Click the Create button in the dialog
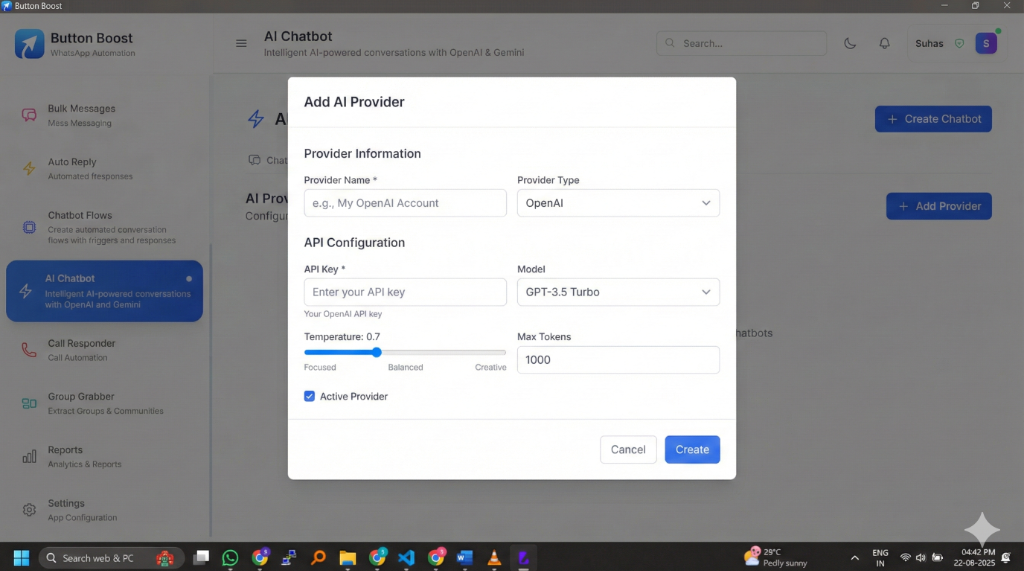This screenshot has width=1024, height=571. coord(692,449)
